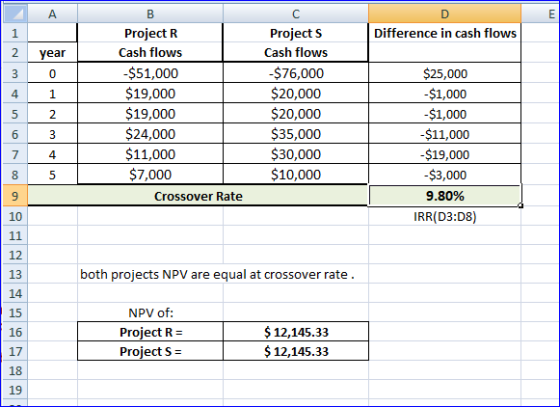Select the -$1,000 cell in row 4
560x407 pixels.
[445, 93]
